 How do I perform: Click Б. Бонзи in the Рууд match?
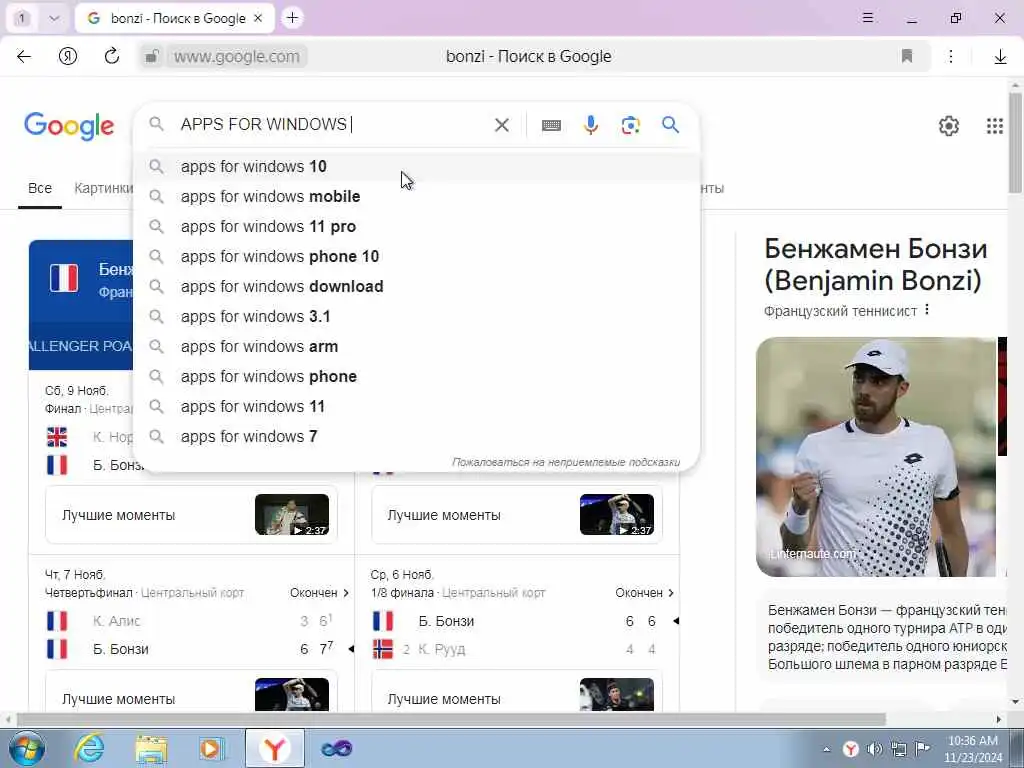446,621
